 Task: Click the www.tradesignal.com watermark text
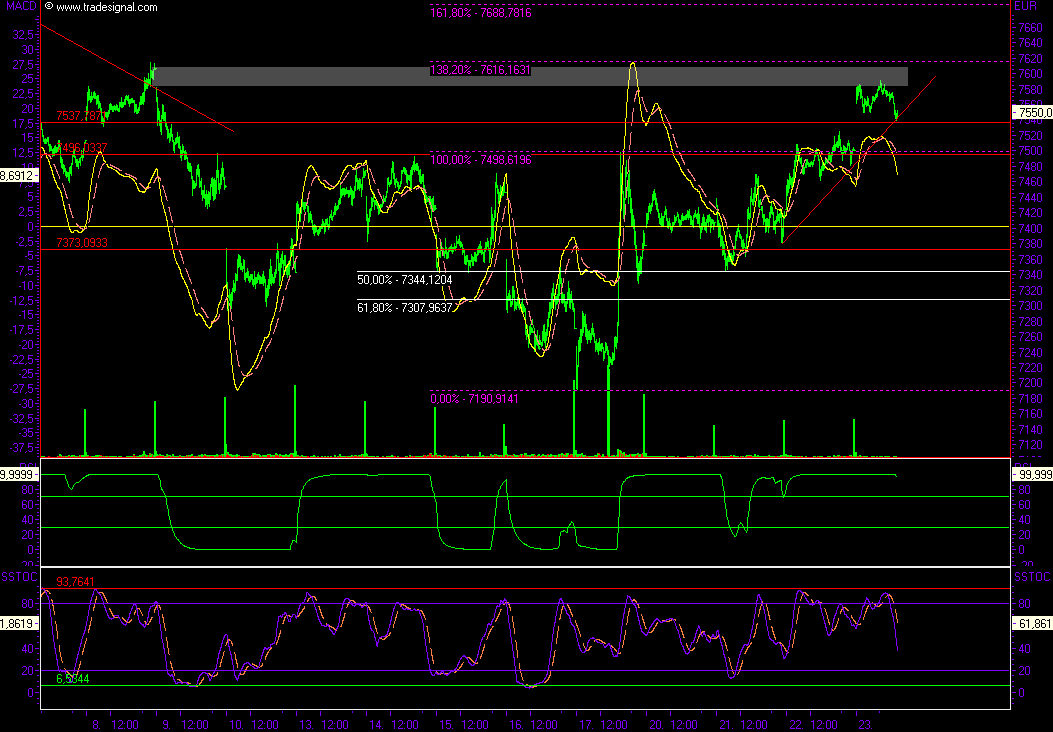tap(106, 7)
